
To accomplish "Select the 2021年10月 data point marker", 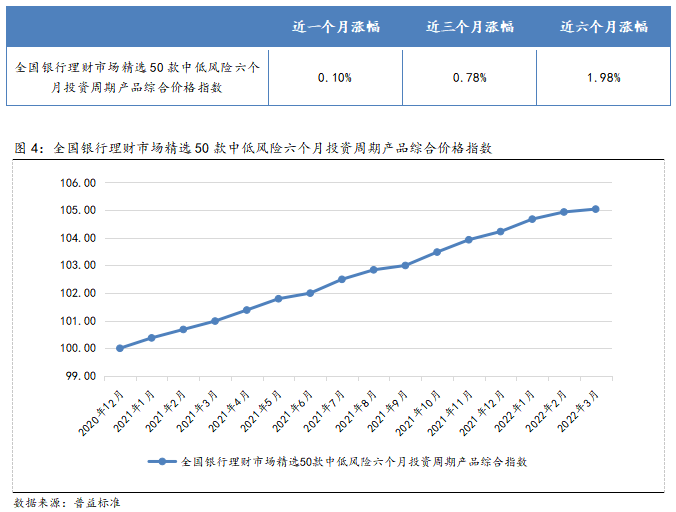I will (x=437, y=252).
